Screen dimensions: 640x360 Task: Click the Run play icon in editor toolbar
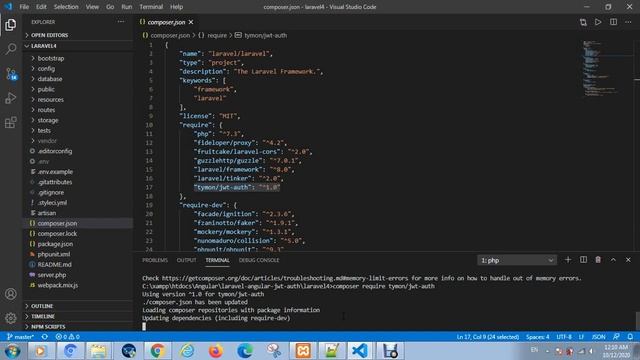[x=598, y=22]
